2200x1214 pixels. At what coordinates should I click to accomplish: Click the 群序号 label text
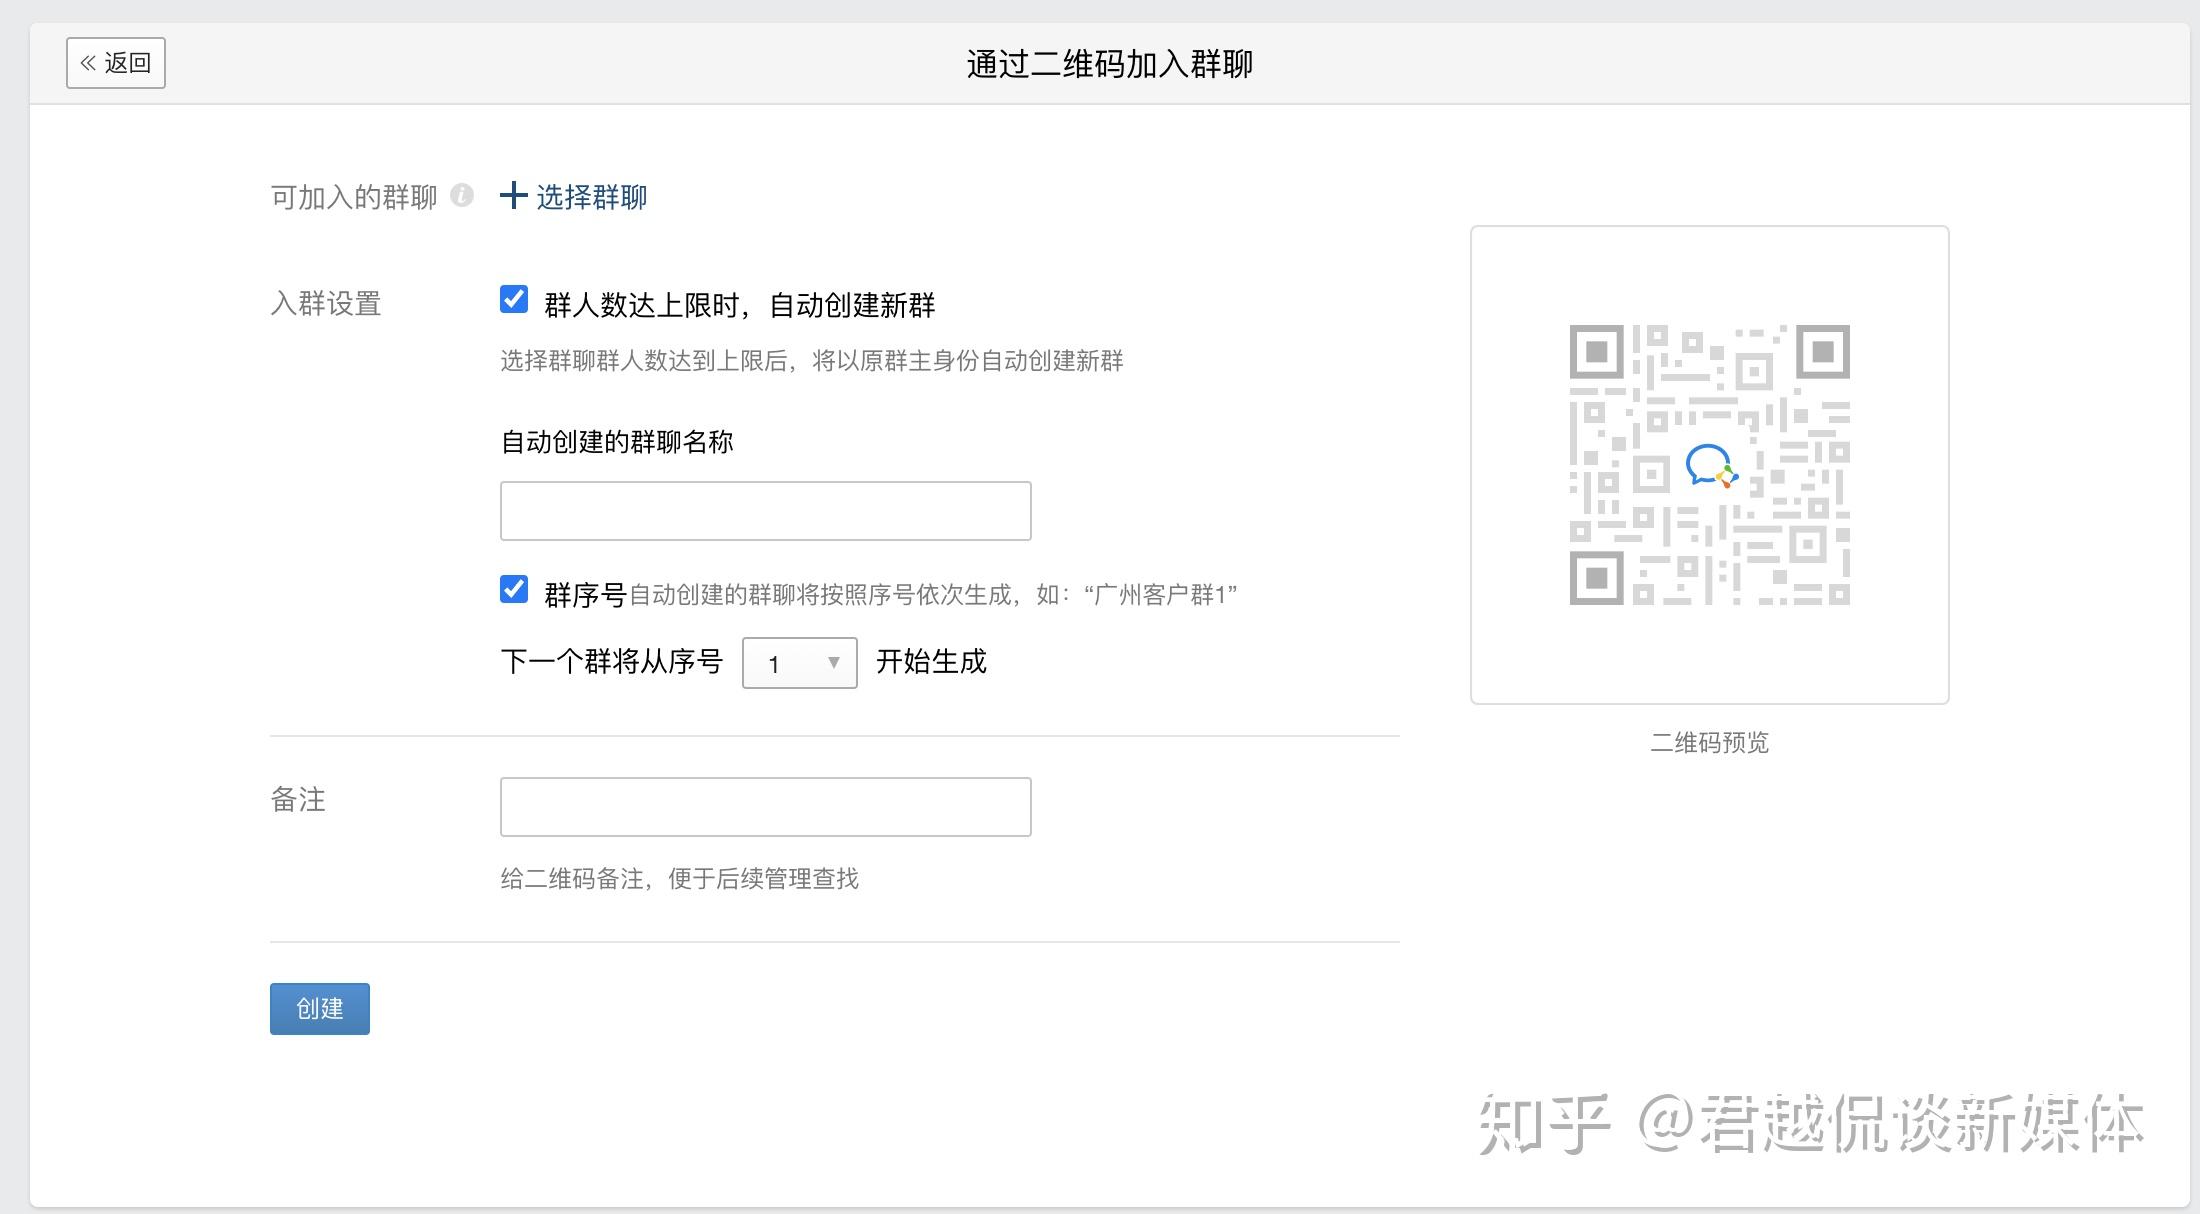click(x=584, y=595)
